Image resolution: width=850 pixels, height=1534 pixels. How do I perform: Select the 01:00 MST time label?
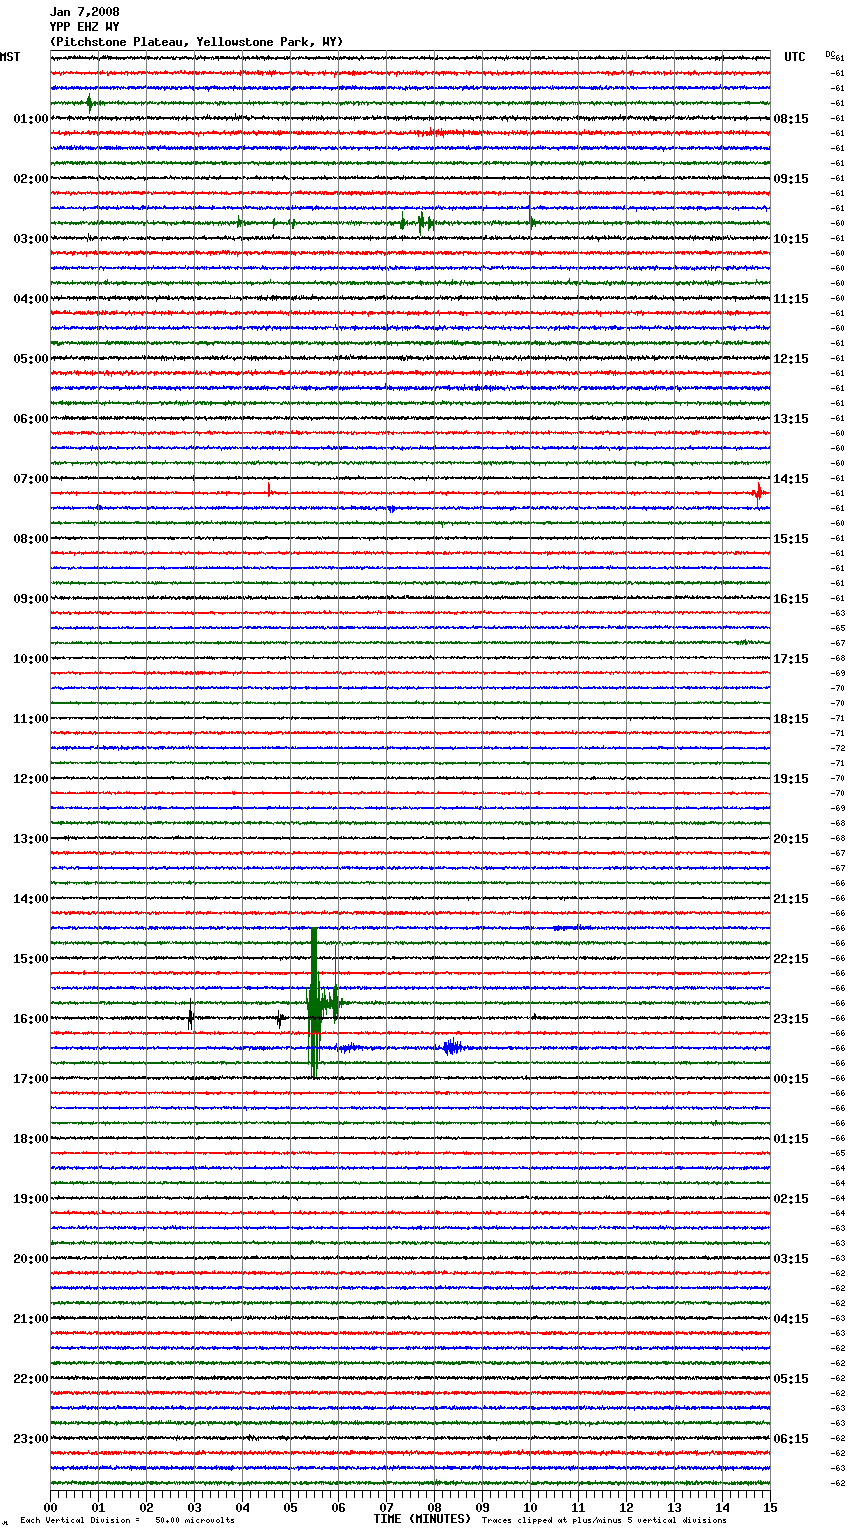[x=31, y=119]
